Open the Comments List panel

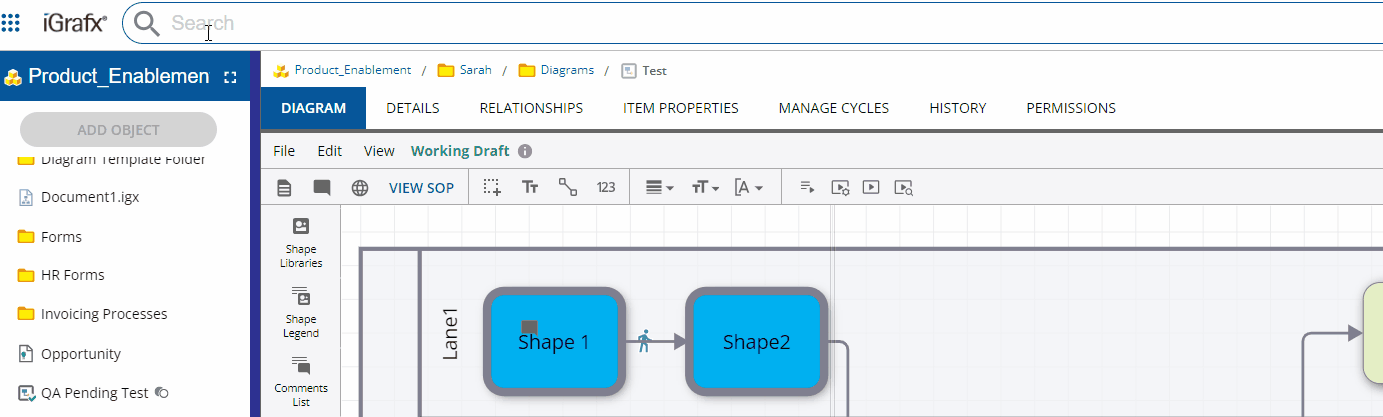coord(301,381)
